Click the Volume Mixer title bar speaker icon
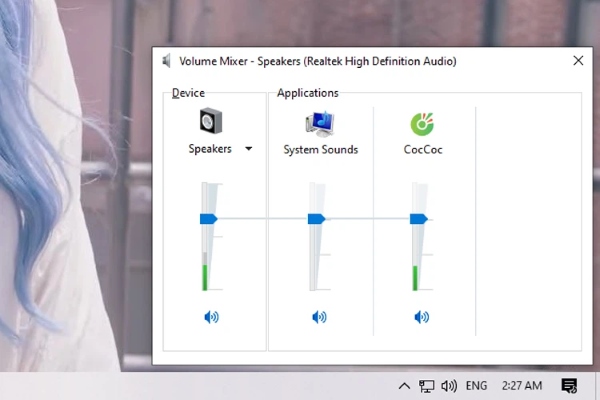The height and width of the screenshot is (400, 600). pos(166,60)
